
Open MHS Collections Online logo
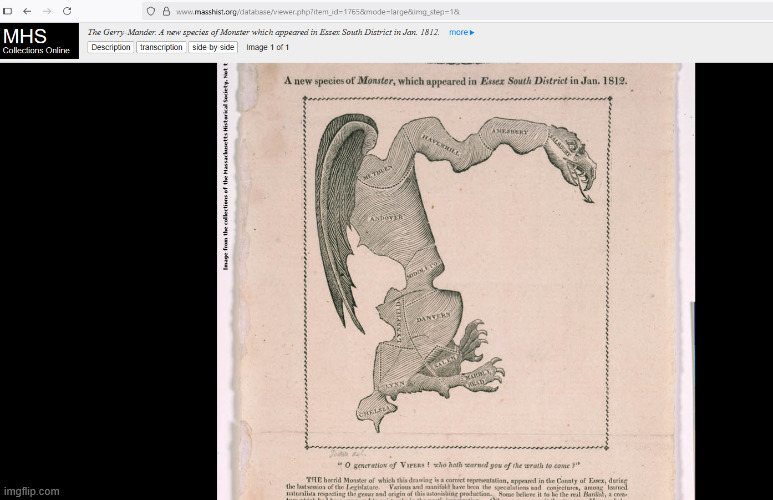[39, 41]
